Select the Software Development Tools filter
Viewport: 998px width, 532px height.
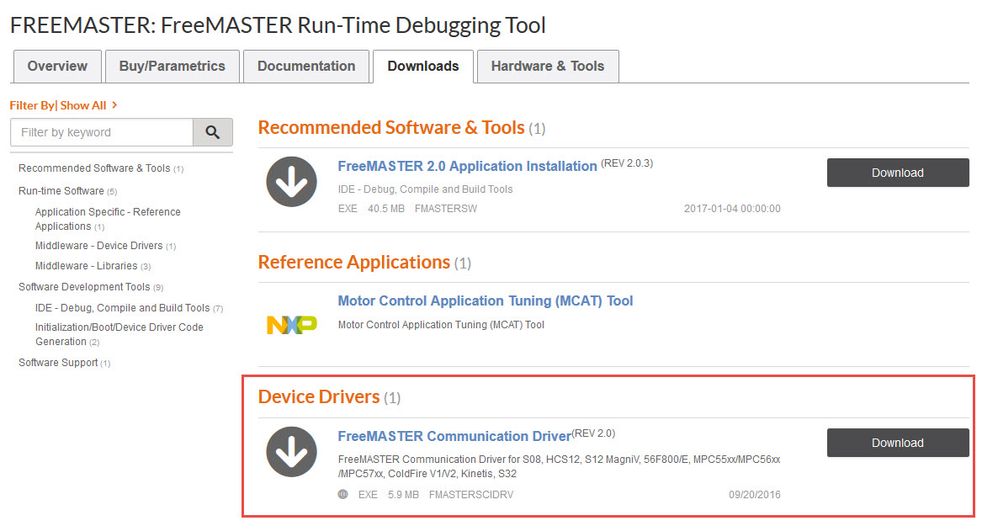pos(84,287)
